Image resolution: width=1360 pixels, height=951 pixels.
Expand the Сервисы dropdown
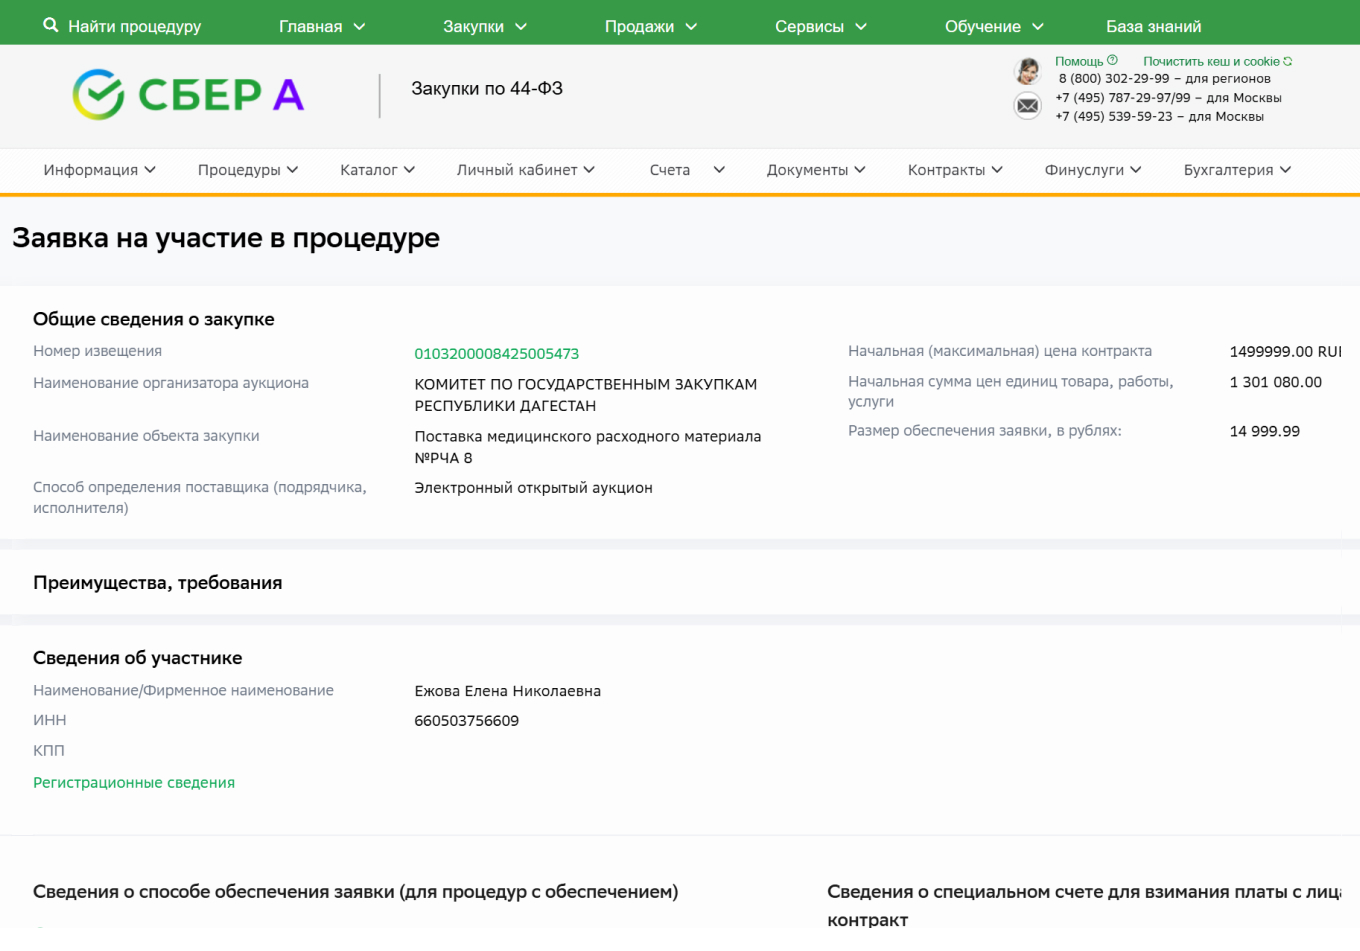click(x=810, y=26)
